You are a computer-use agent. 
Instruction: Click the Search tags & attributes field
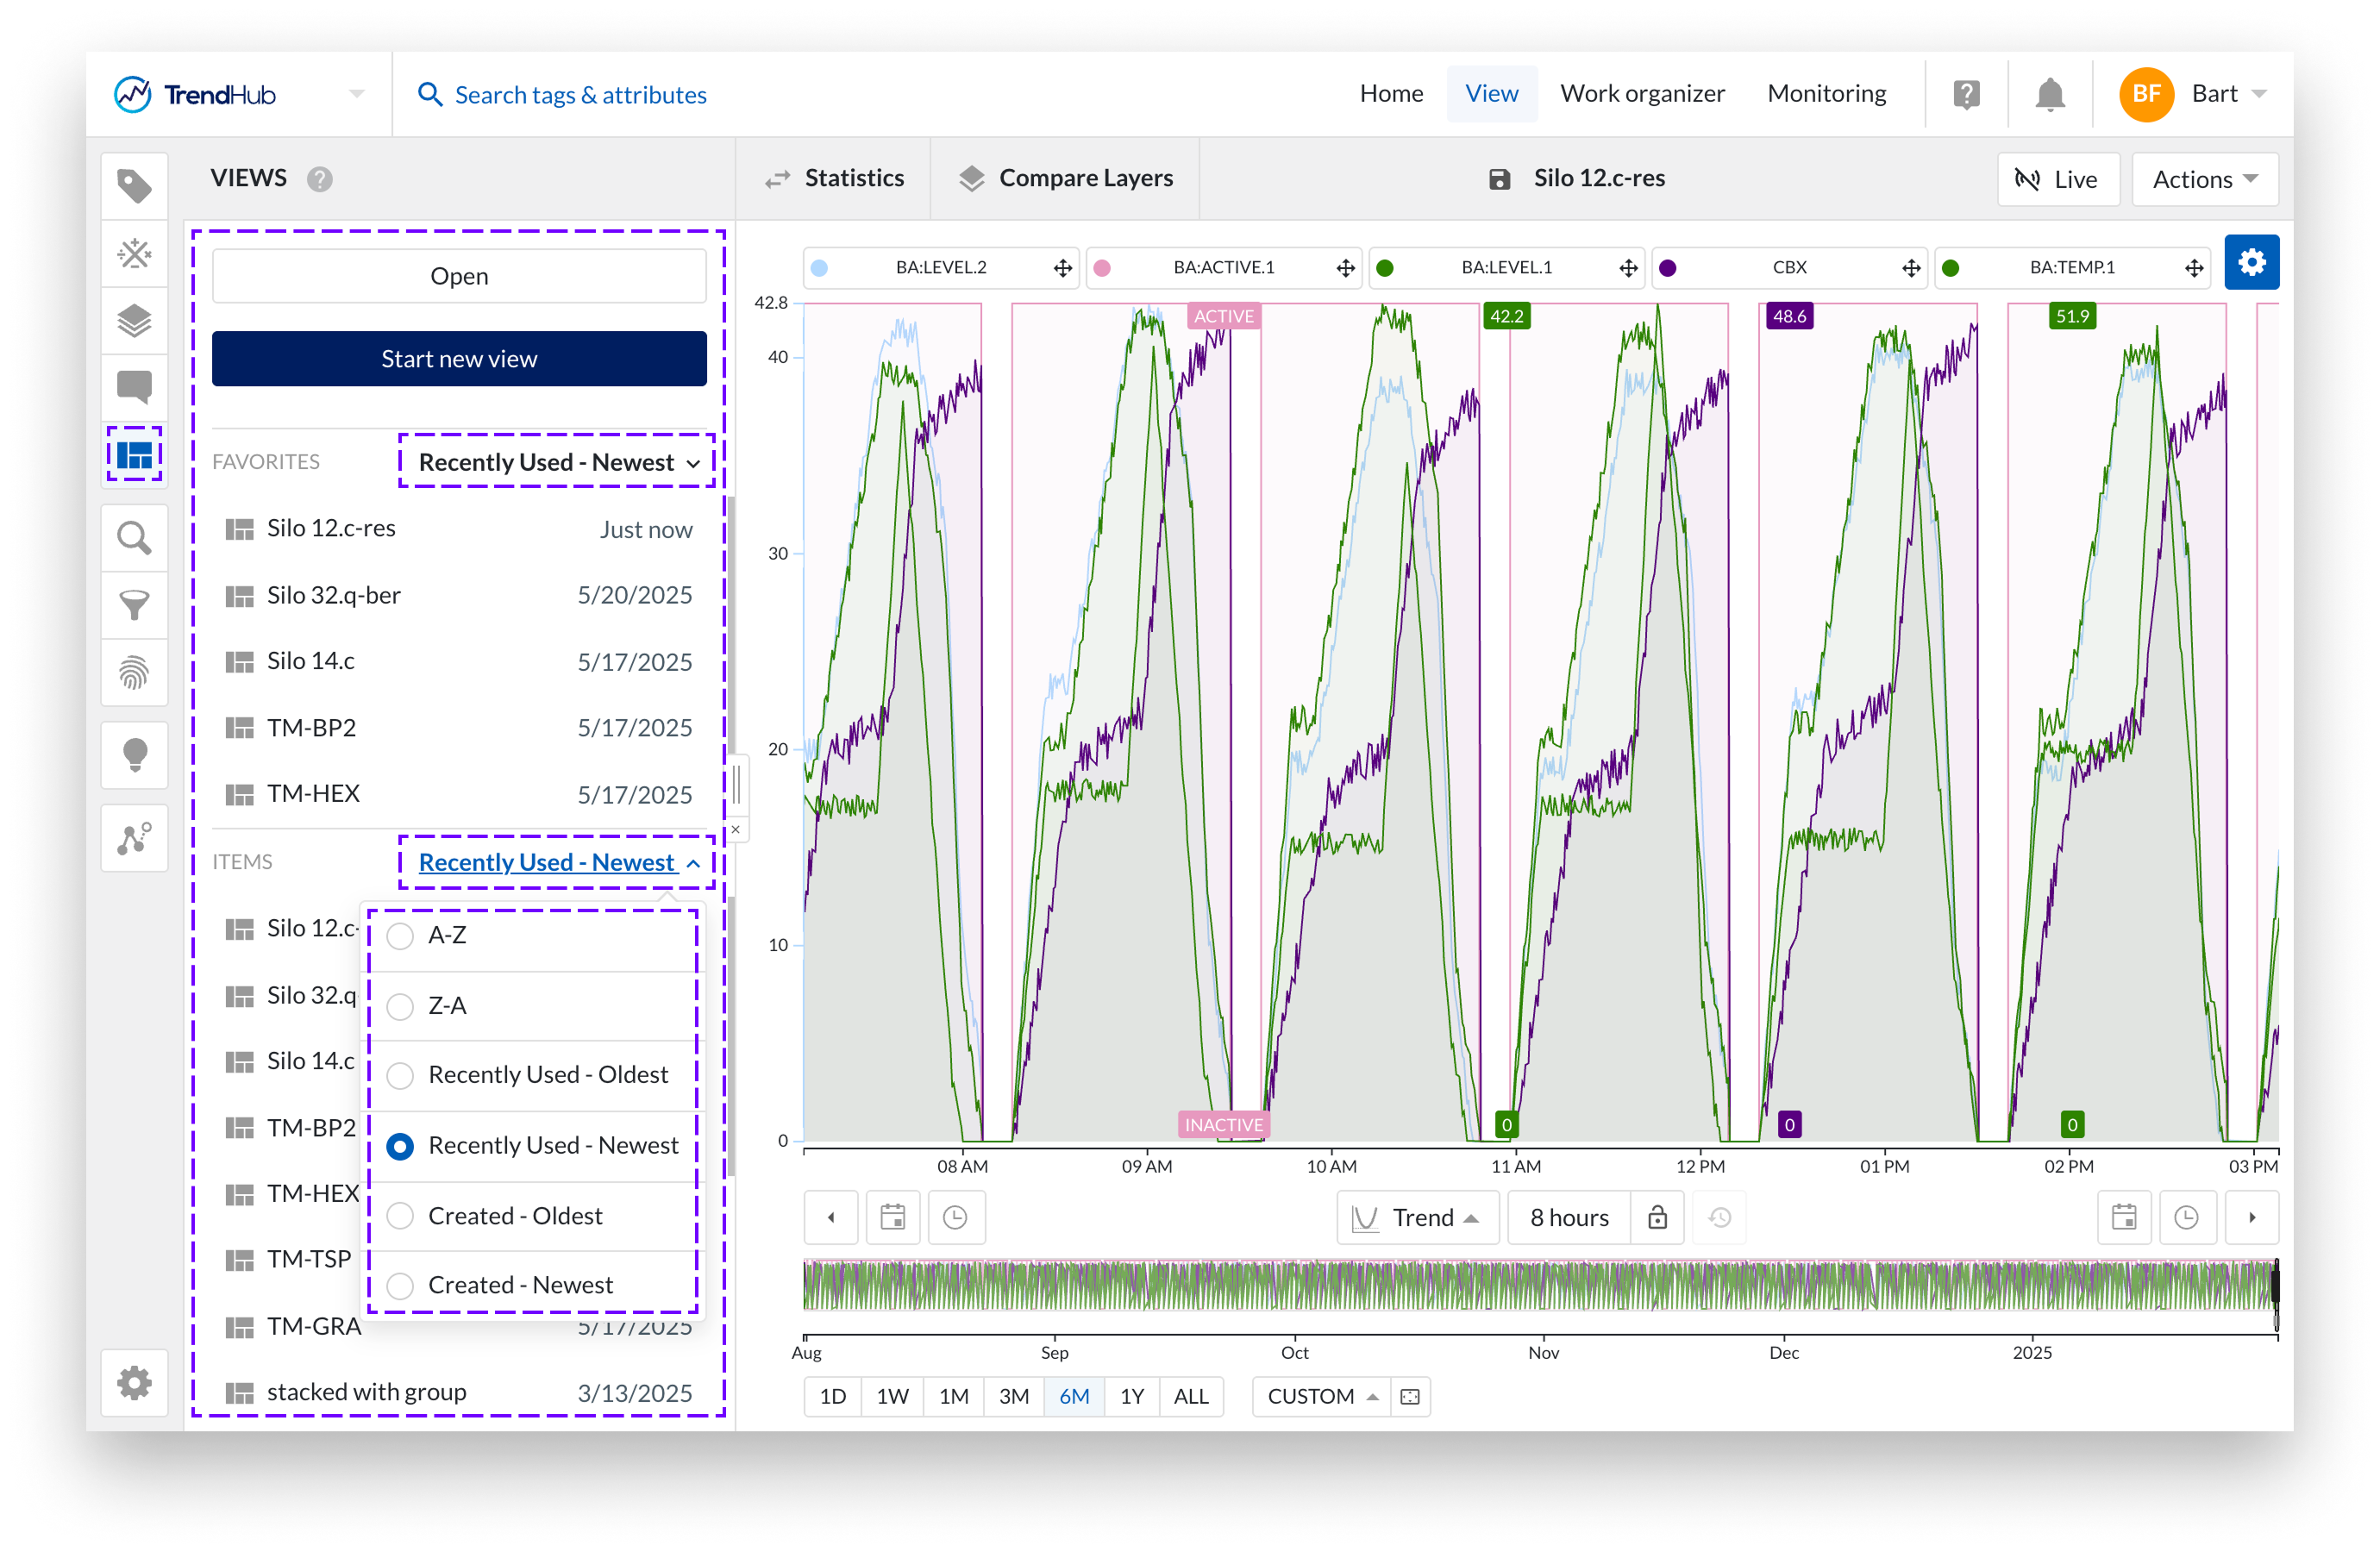[x=580, y=95]
